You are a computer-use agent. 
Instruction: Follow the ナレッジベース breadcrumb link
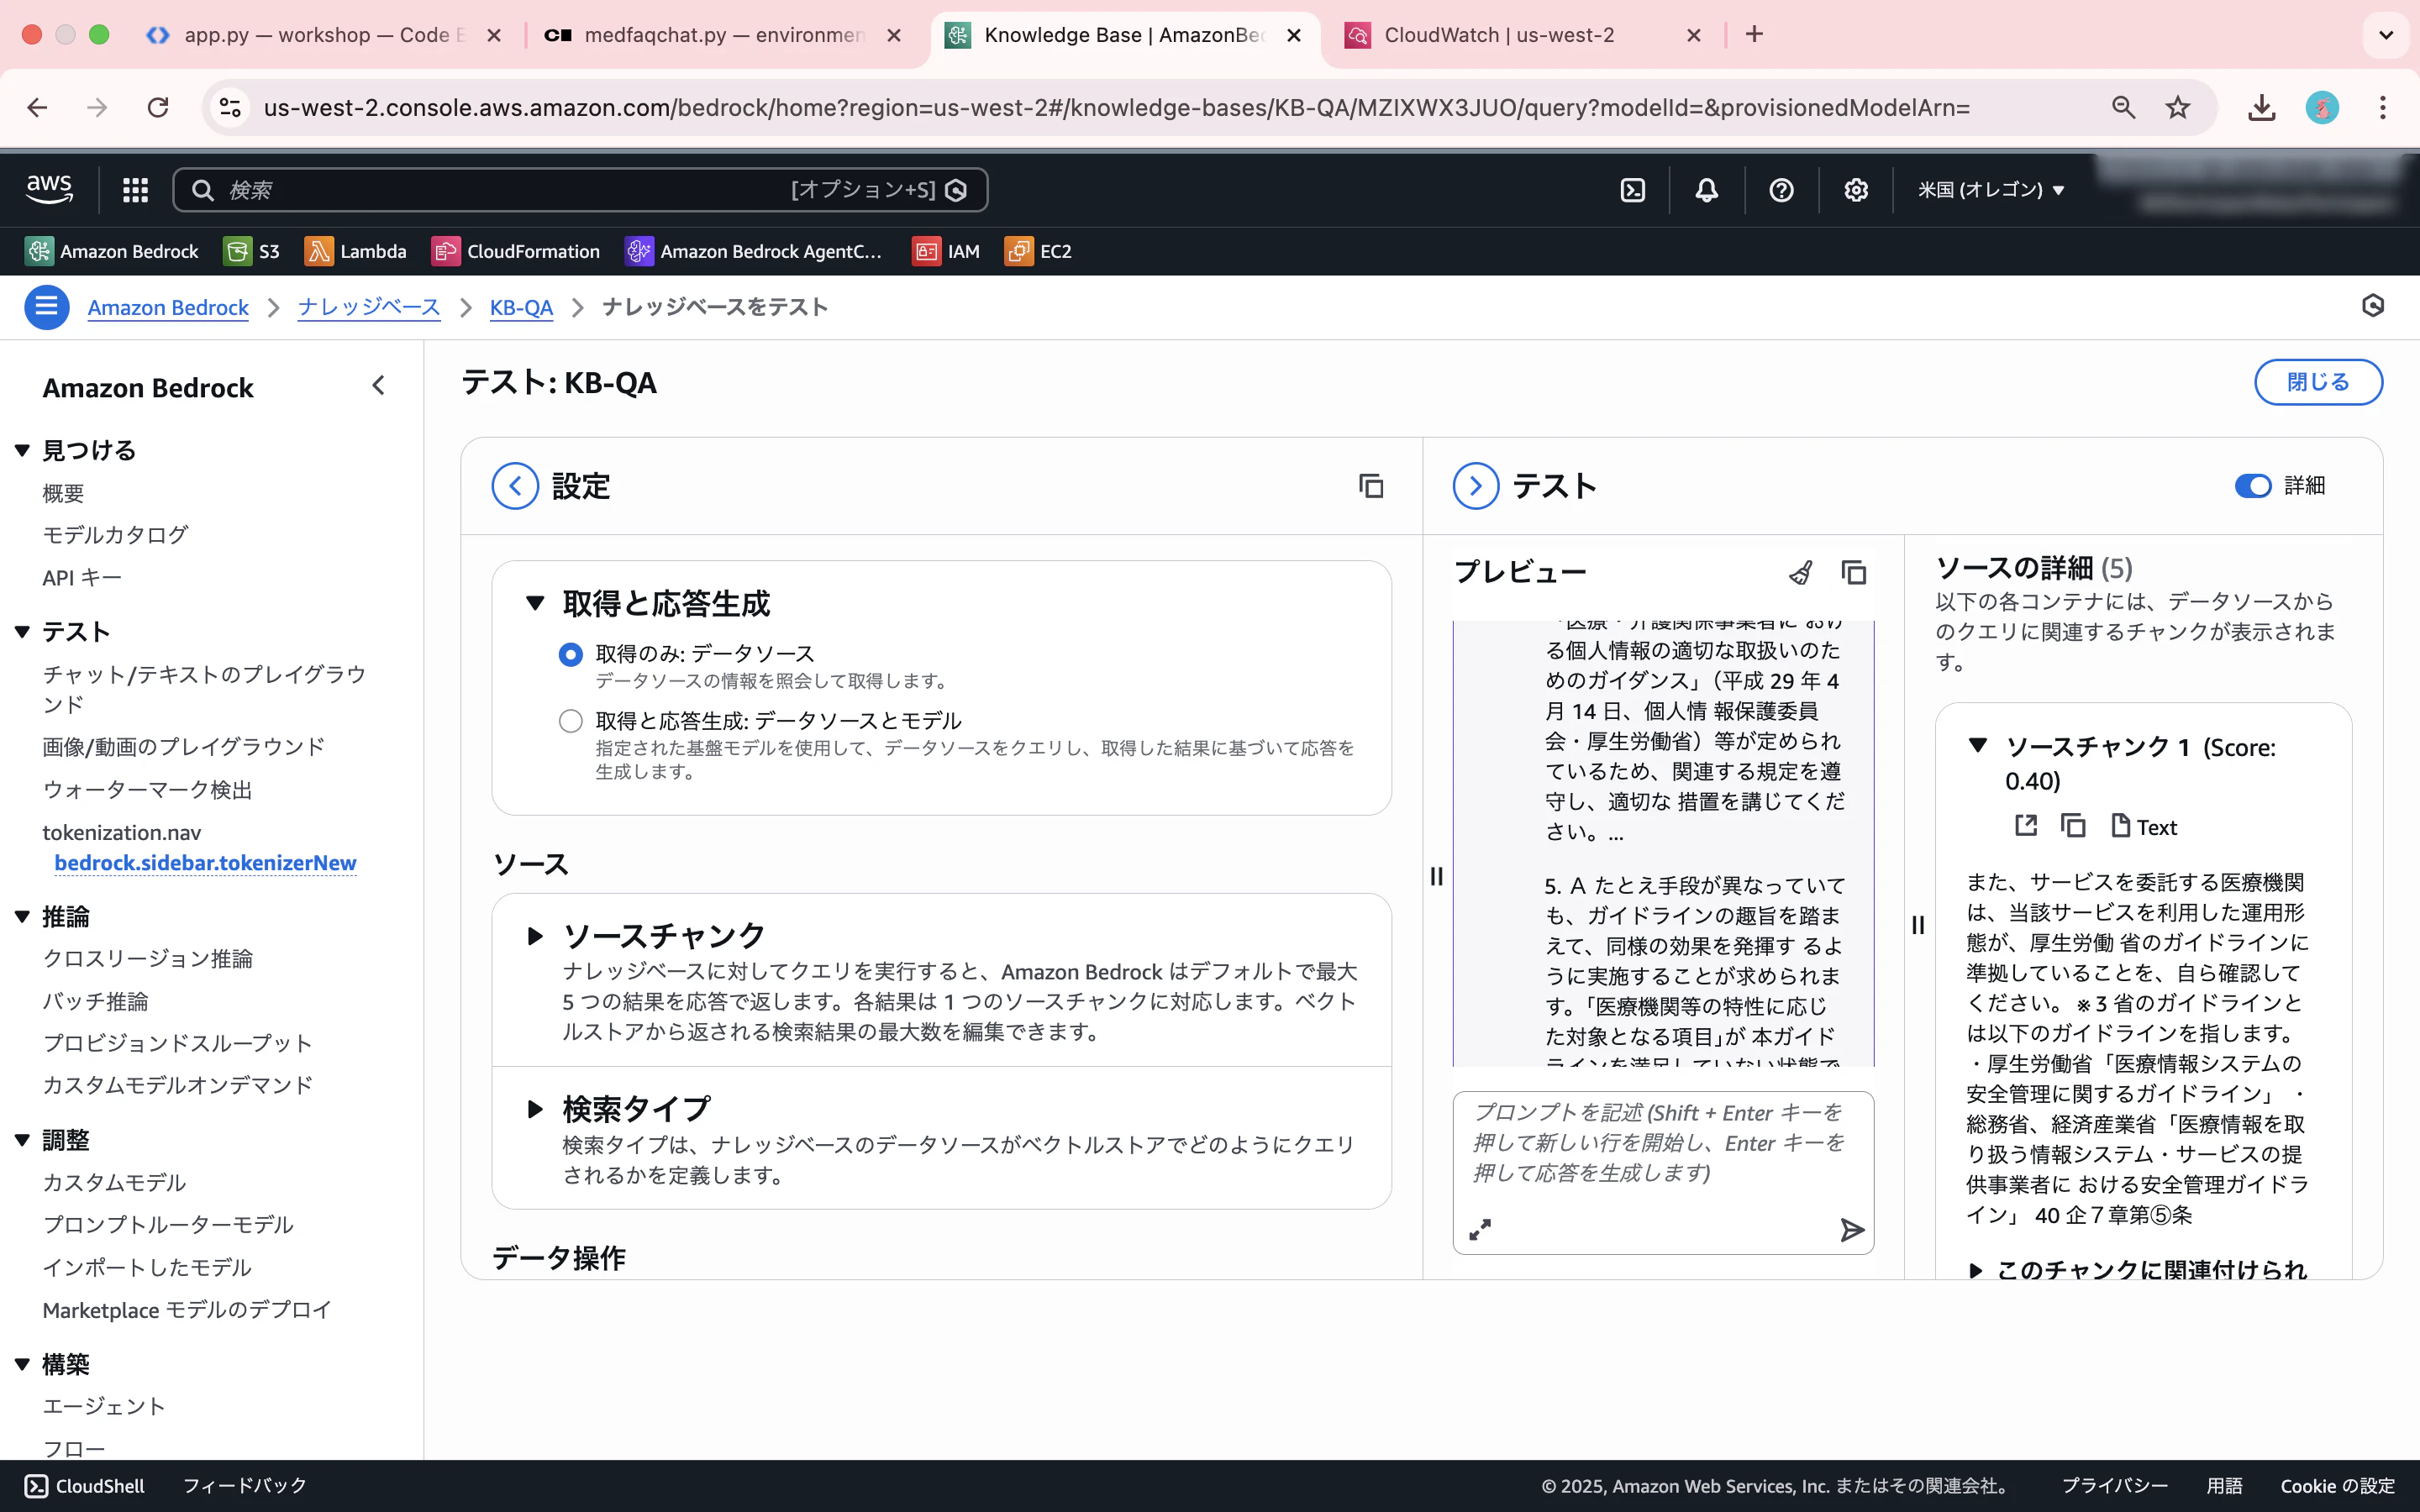point(369,307)
